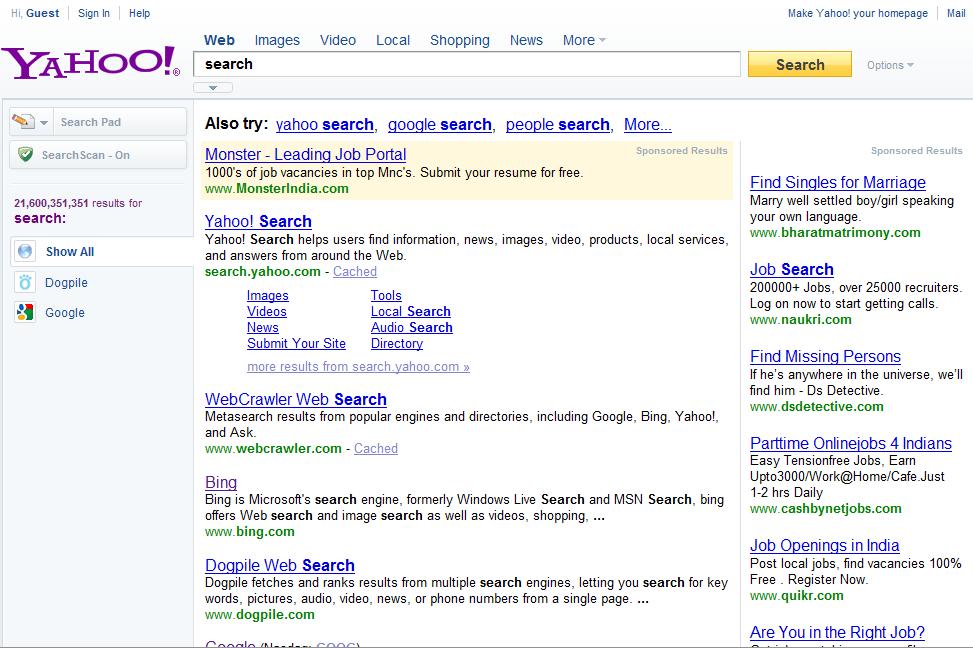The image size is (973, 648).
Task: Go to the News tab
Action: [526, 40]
